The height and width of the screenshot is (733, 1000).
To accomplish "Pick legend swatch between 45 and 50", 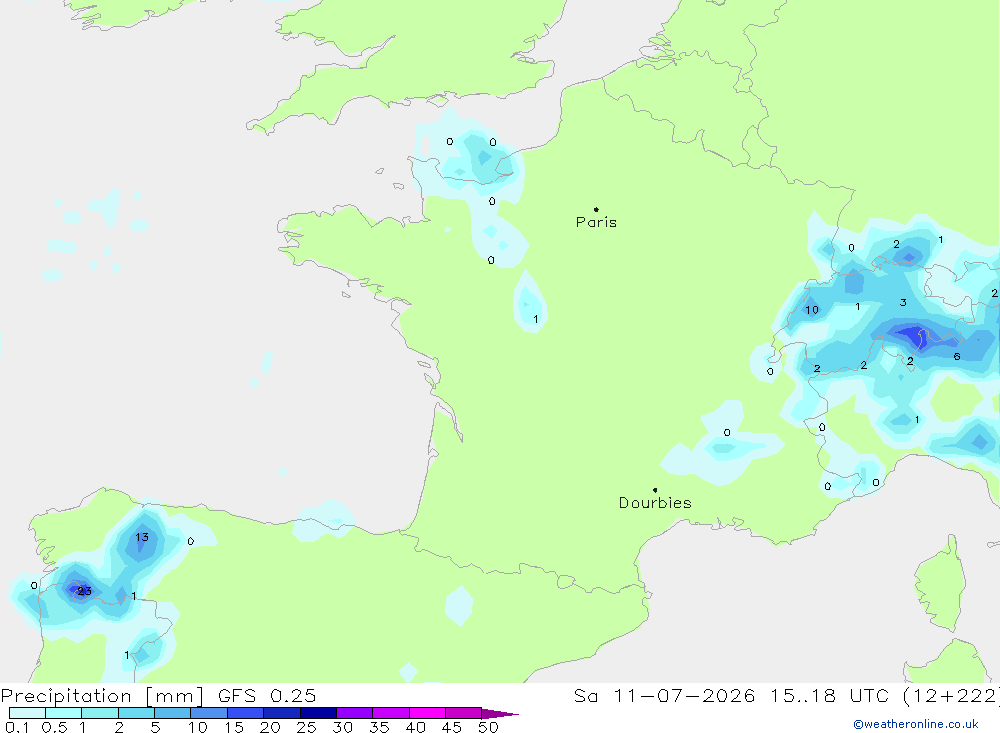I will [463, 713].
